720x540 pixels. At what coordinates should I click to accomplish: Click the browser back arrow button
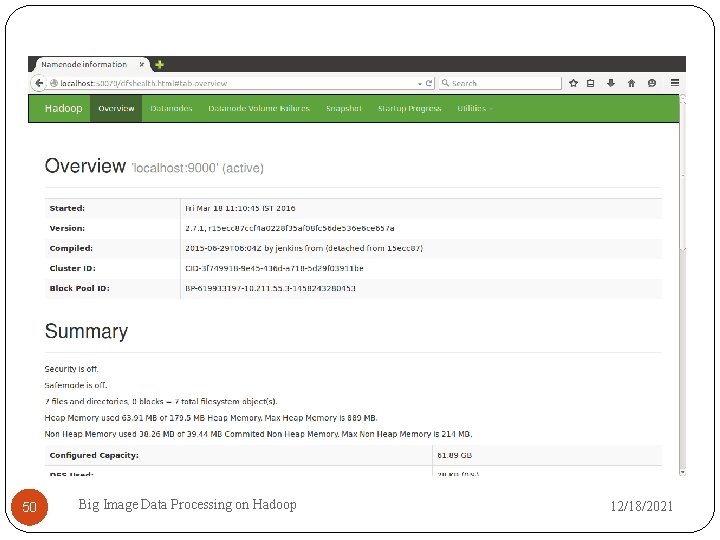tap(39, 83)
